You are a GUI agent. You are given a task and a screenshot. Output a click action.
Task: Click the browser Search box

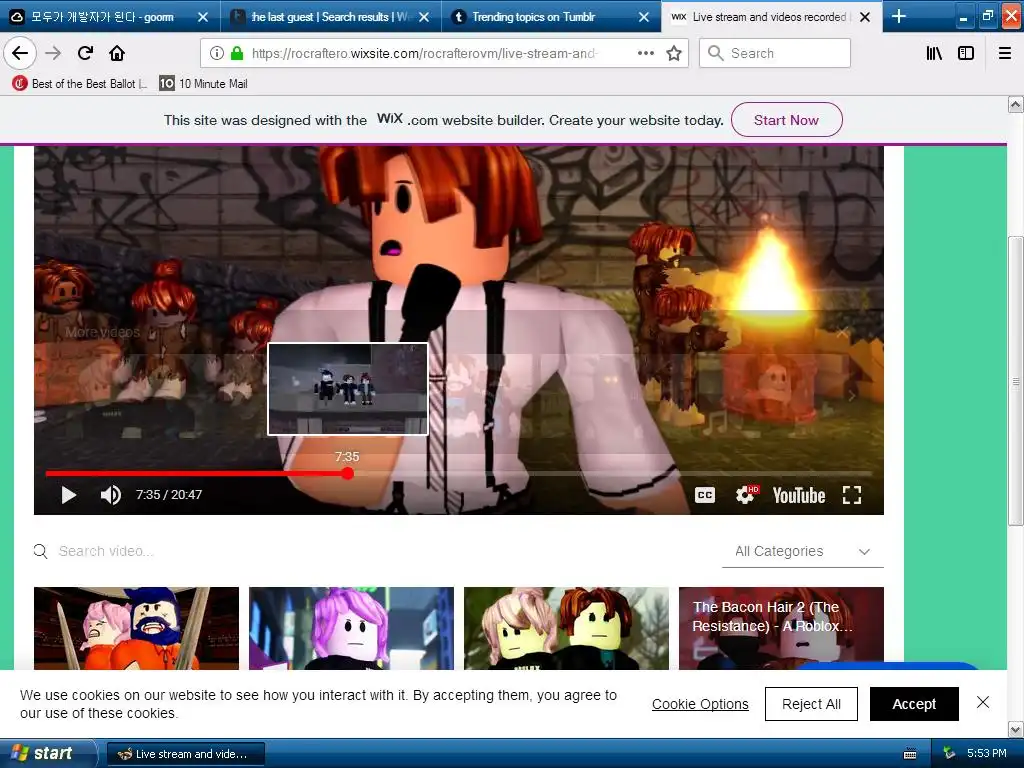pyautogui.click(x=775, y=53)
